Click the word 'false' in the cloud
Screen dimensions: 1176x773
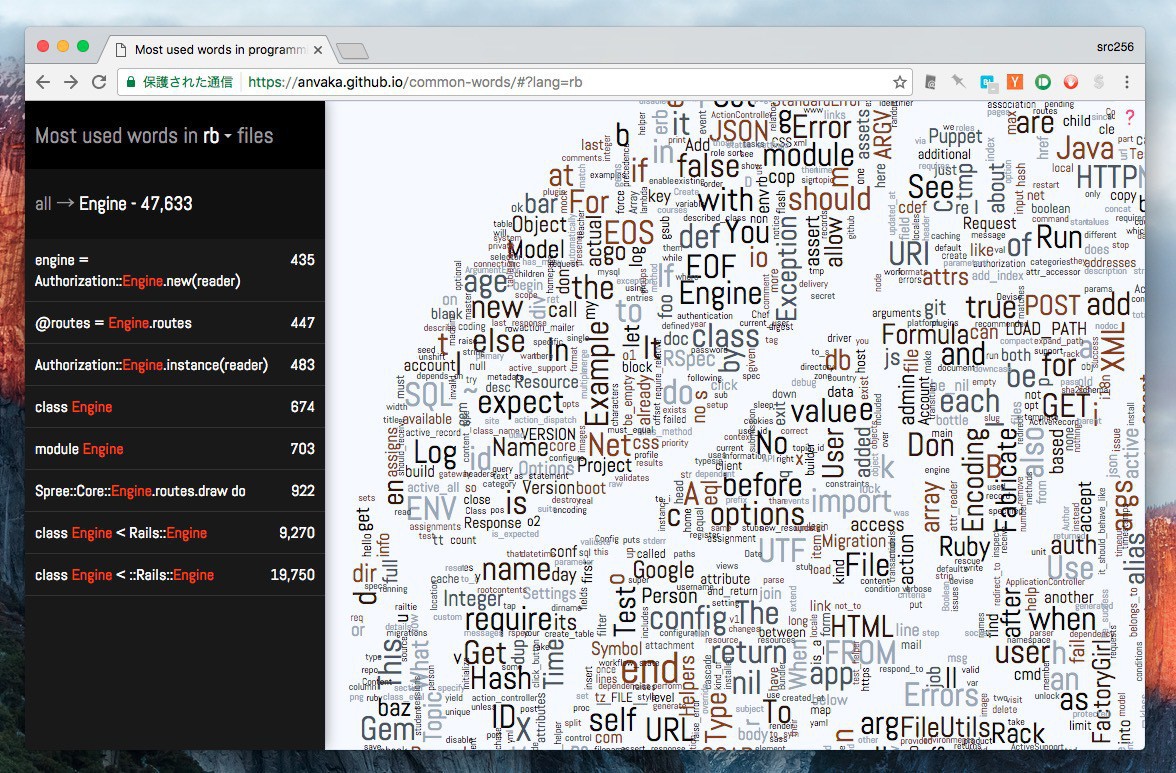coord(708,166)
